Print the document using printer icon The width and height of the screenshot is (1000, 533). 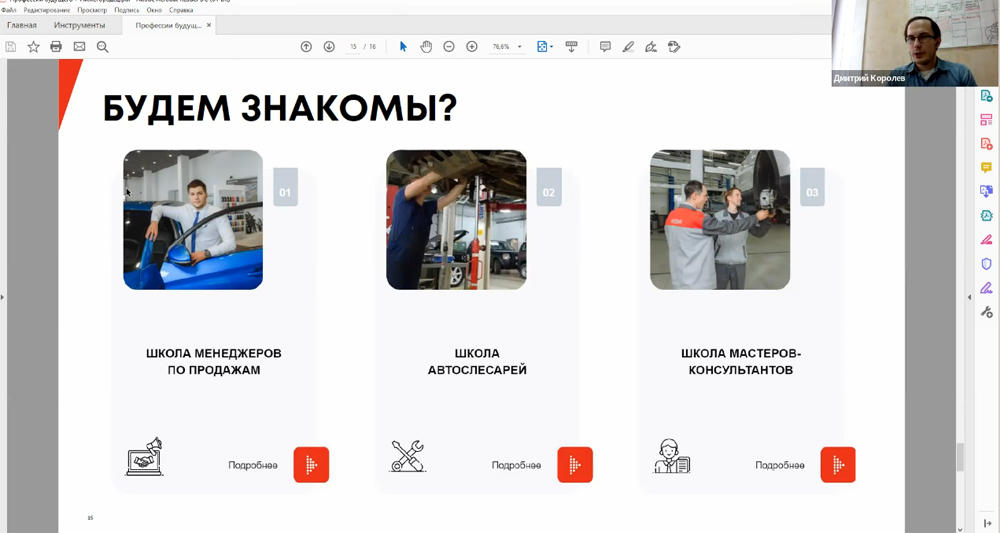tap(56, 47)
